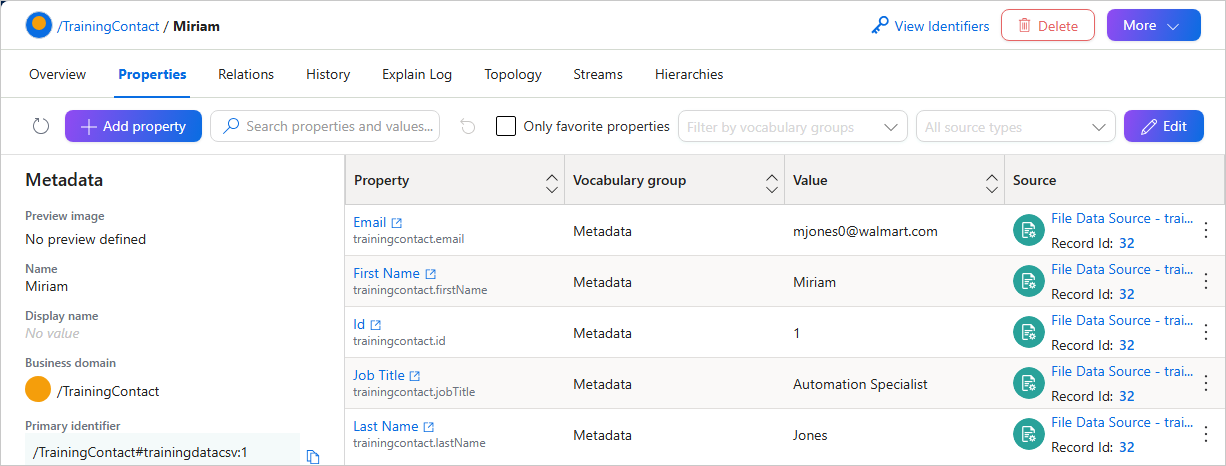Click the undo arrow beside search box
Viewport: 1226px width, 466px height.
468,126
